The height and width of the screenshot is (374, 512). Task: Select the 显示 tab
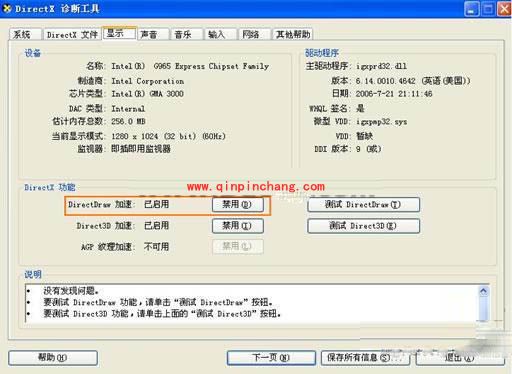pos(119,33)
